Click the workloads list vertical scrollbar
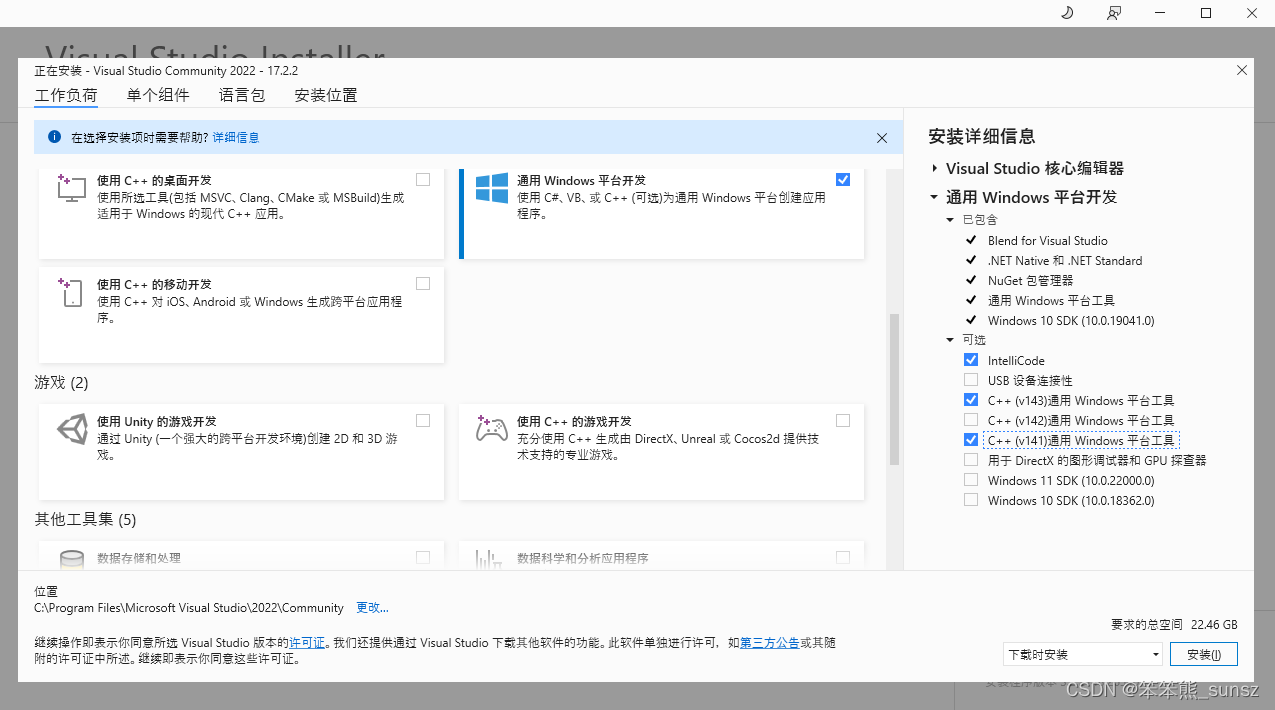The image size is (1275, 710). pos(894,390)
